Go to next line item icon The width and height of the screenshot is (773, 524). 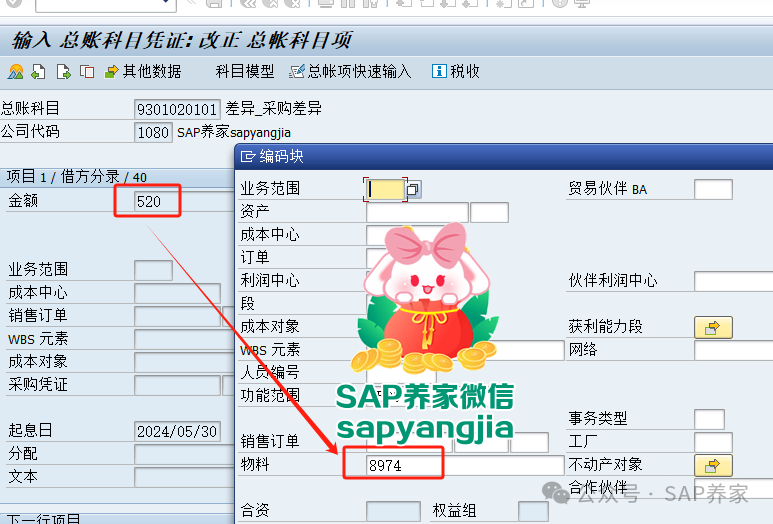pyautogui.click(x=63, y=71)
